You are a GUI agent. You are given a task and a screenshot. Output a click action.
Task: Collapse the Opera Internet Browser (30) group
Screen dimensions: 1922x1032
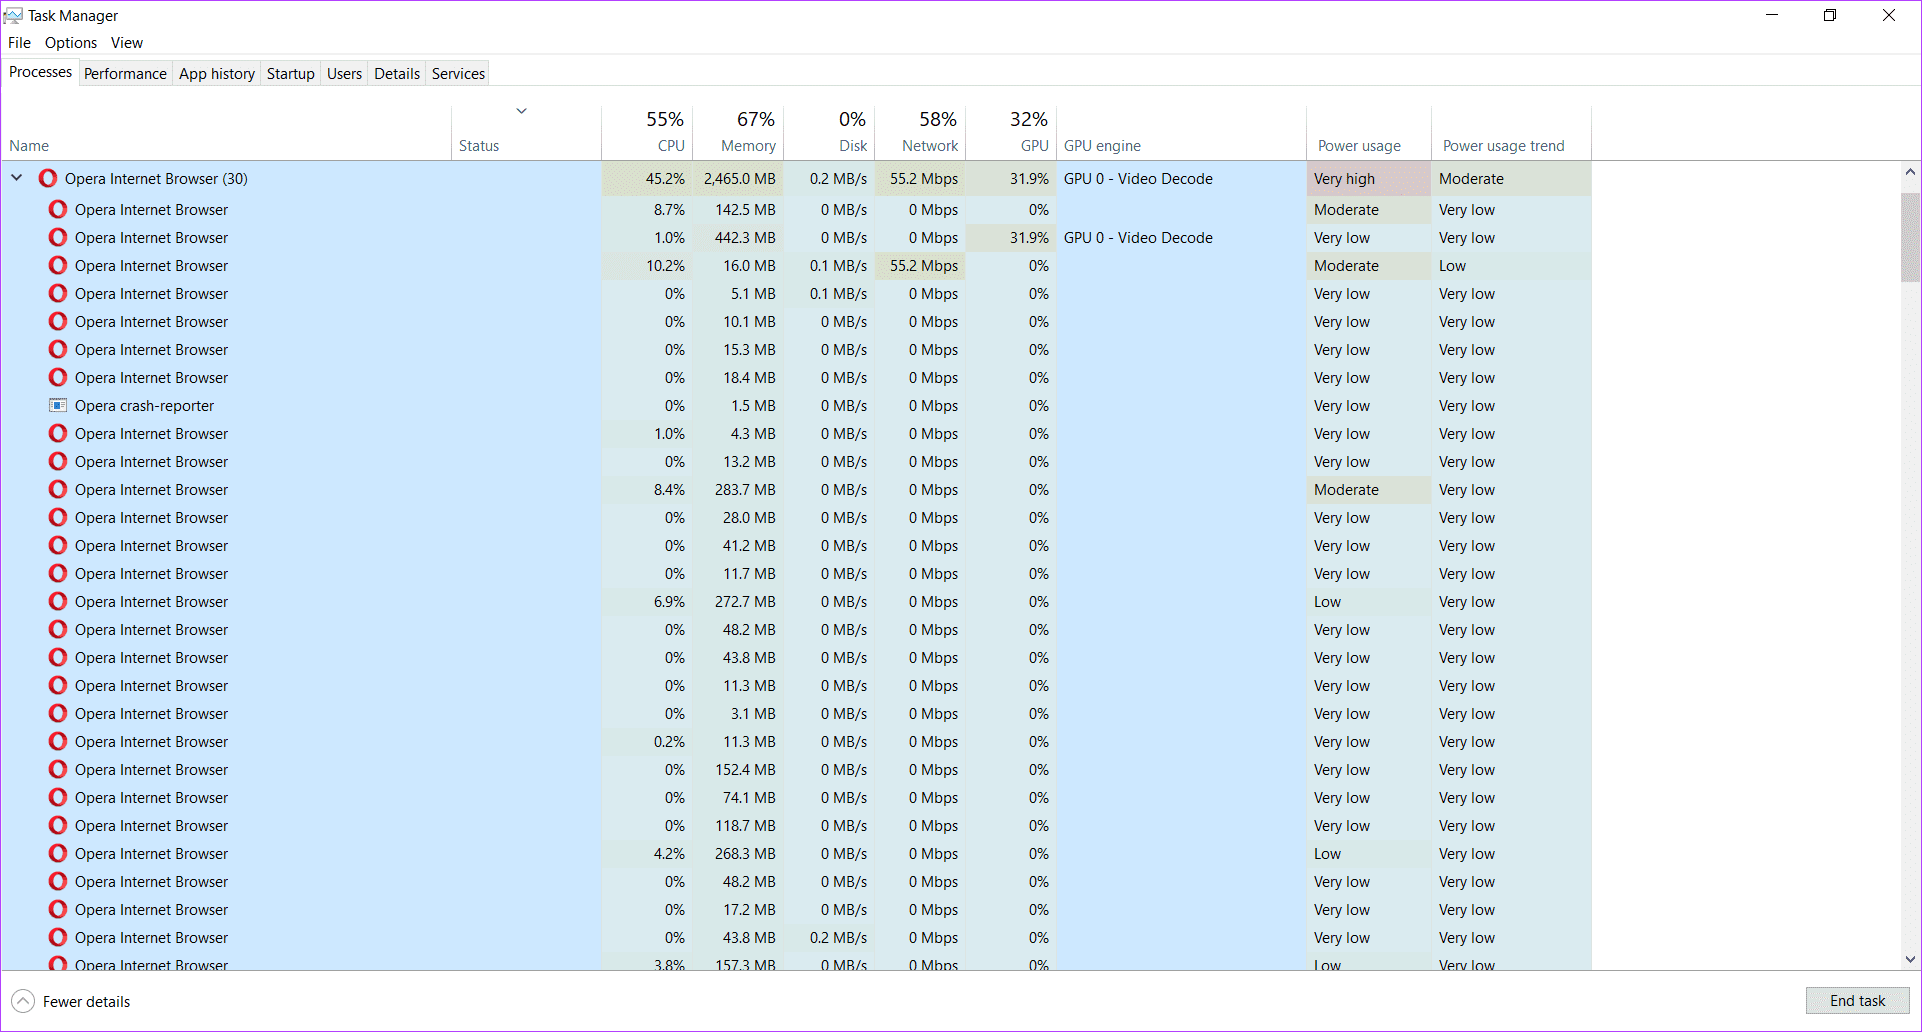click(17, 178)
